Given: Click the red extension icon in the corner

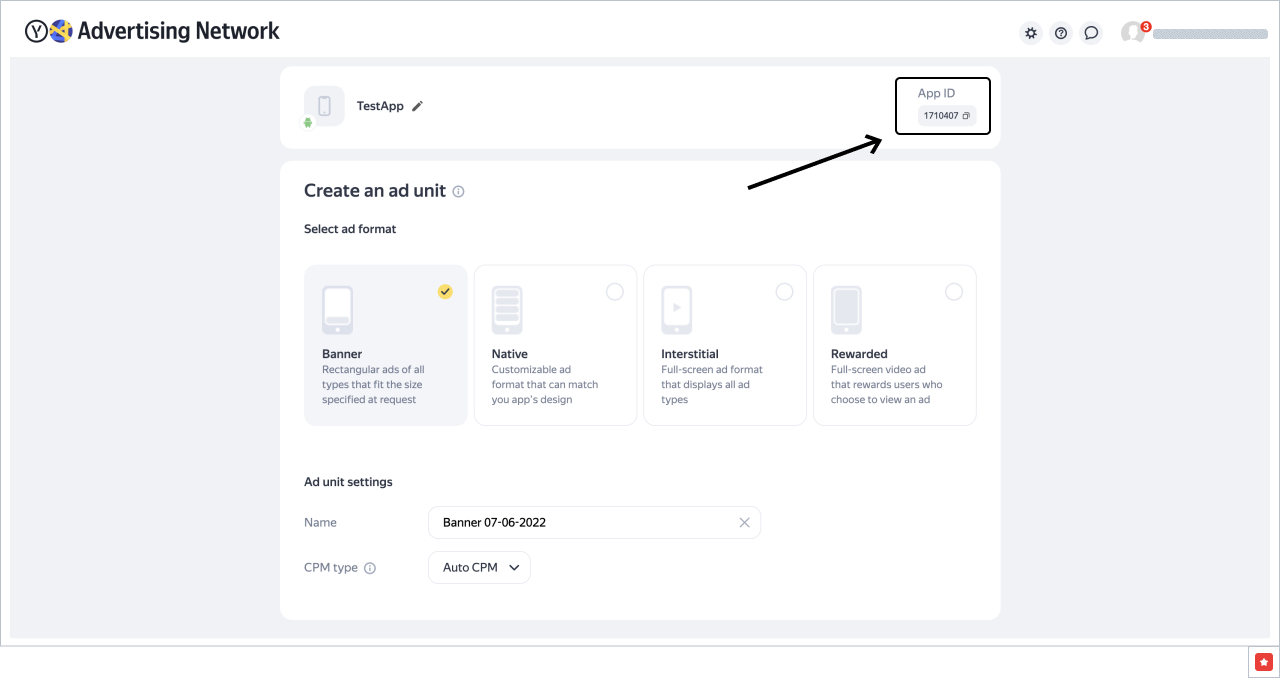Looking at the screenshot, I should (1264, 661).
